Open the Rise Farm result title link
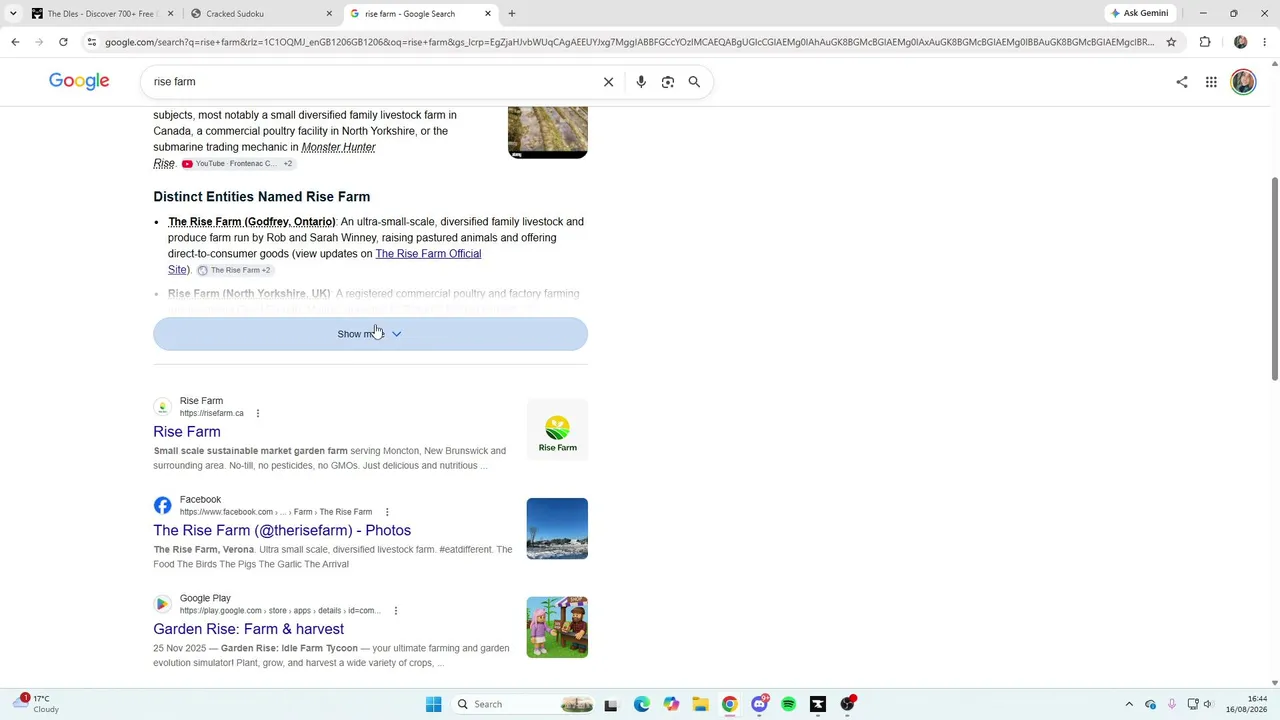 pyautogui.click(x=187, y=432)
